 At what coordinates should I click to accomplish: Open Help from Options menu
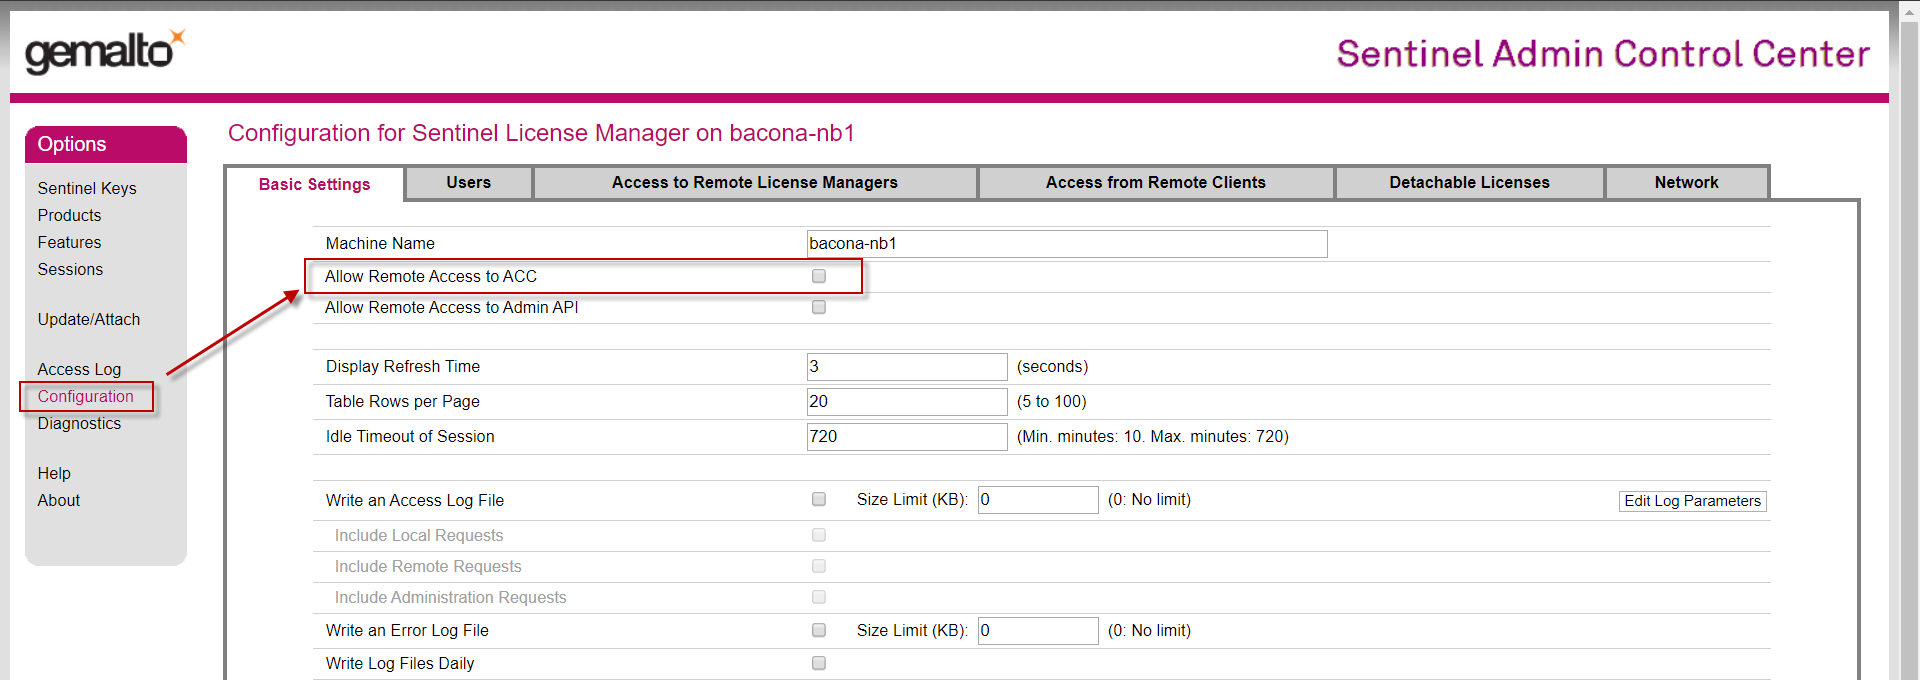tap(54, 473)
